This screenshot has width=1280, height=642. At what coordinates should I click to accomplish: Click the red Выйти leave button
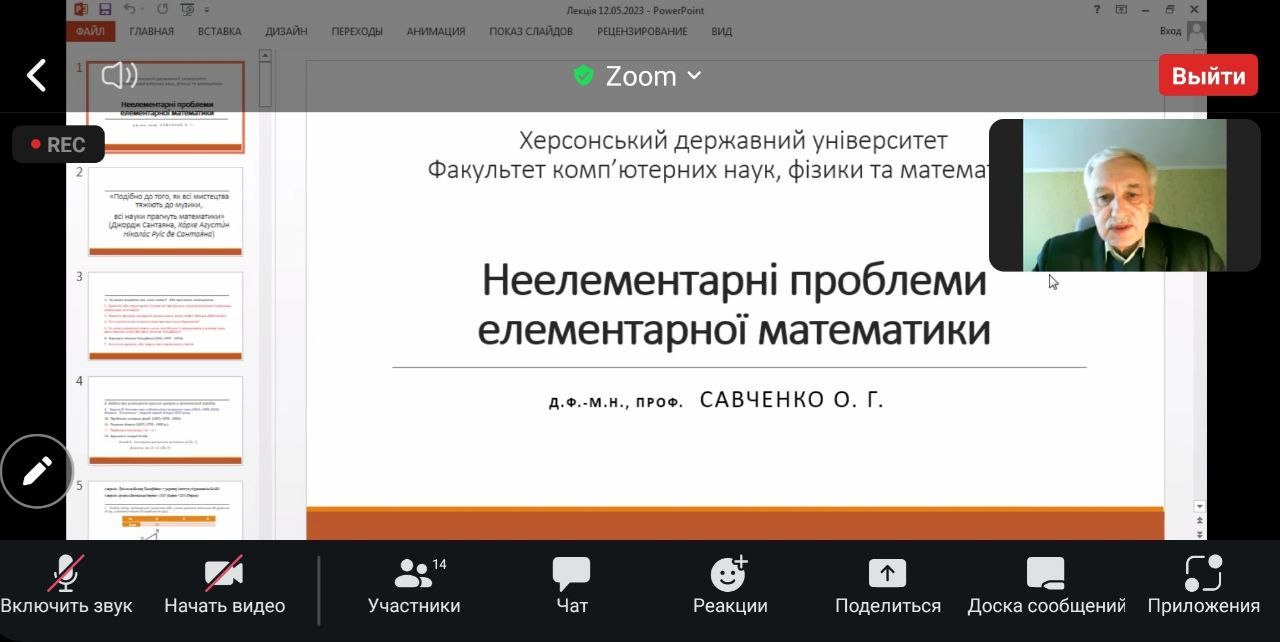pos(1208,76)
